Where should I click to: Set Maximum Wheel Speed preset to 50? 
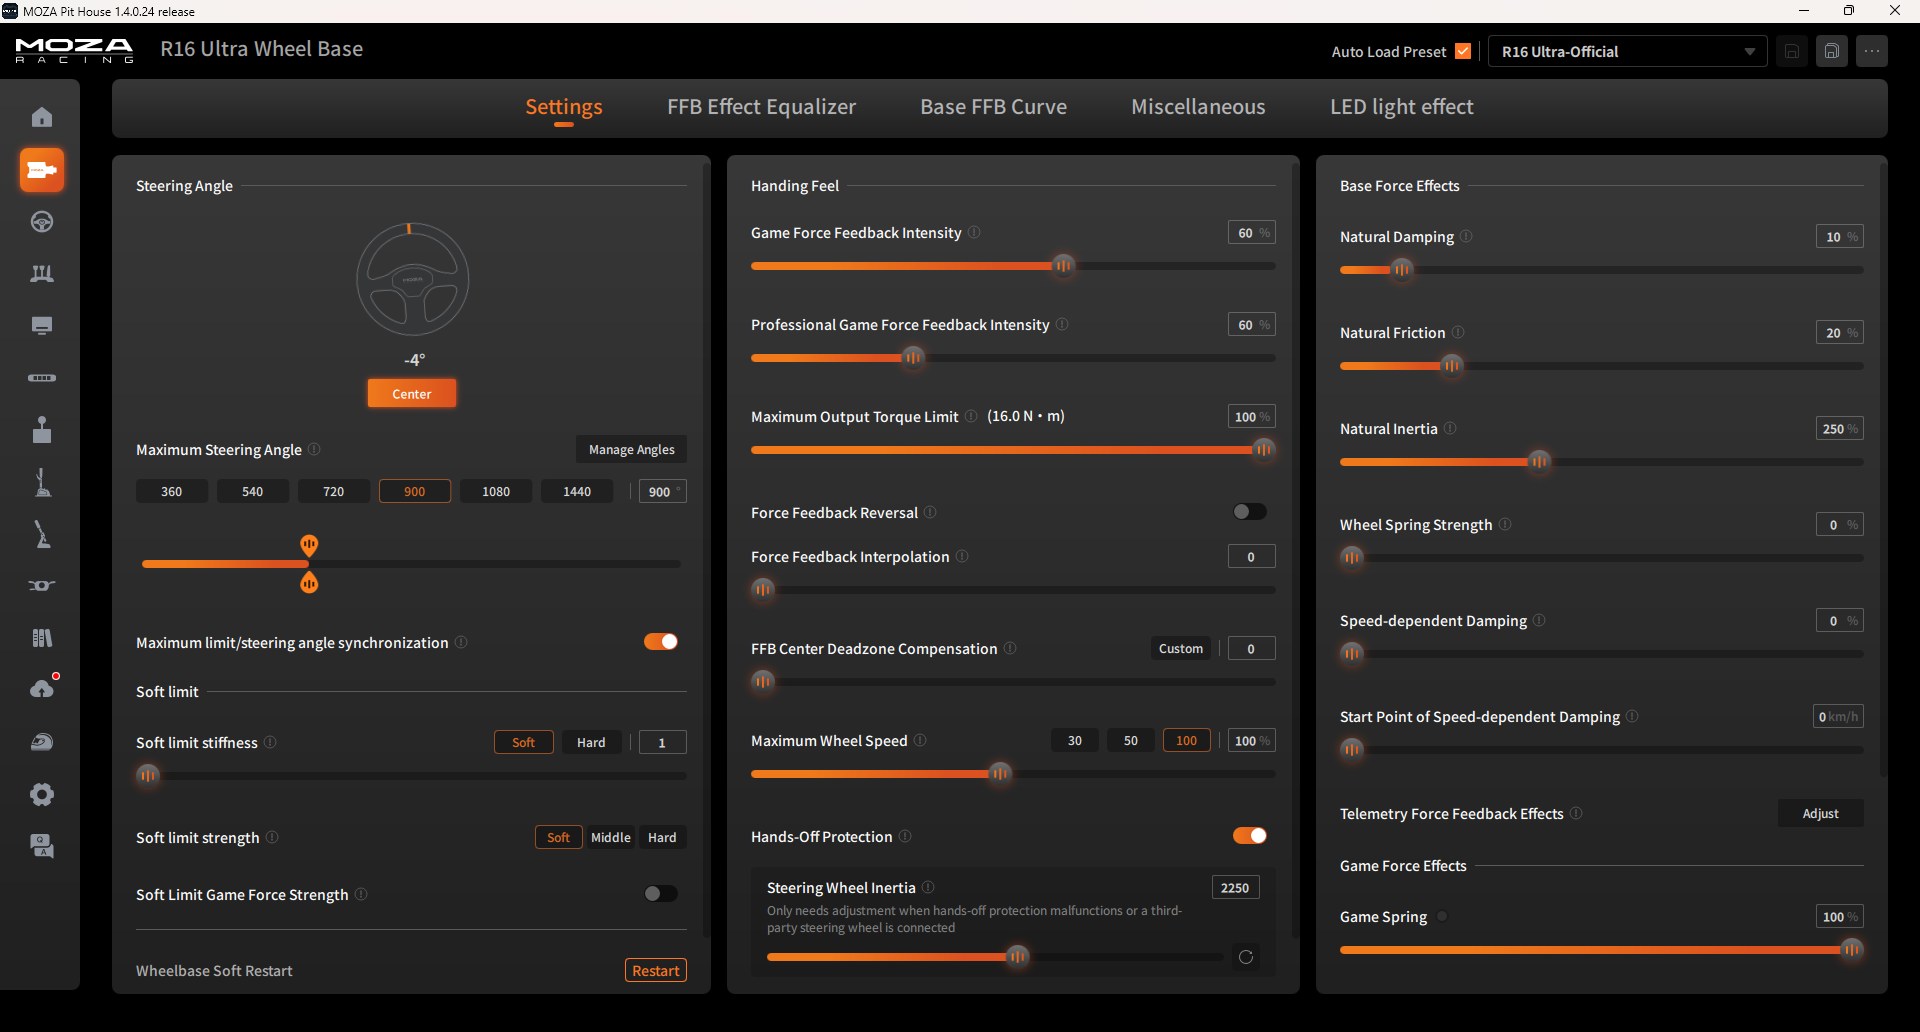click(1131, 740)
